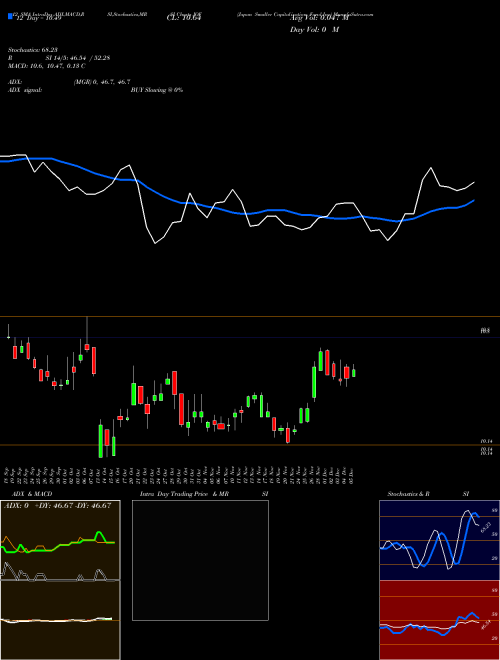Click the upper price level axis label

pos(485,331)
